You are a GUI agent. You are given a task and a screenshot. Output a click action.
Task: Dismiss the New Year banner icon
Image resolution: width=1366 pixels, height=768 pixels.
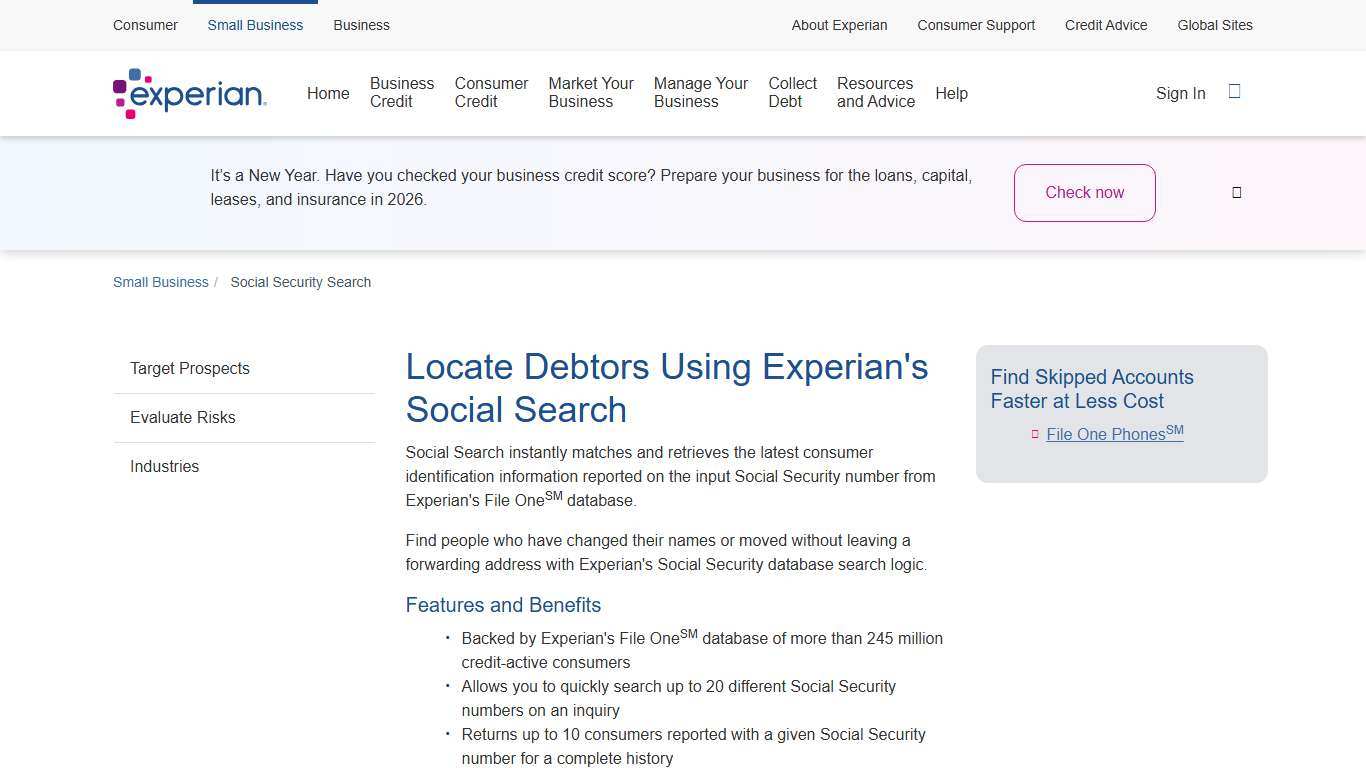tap(1236, 192)
